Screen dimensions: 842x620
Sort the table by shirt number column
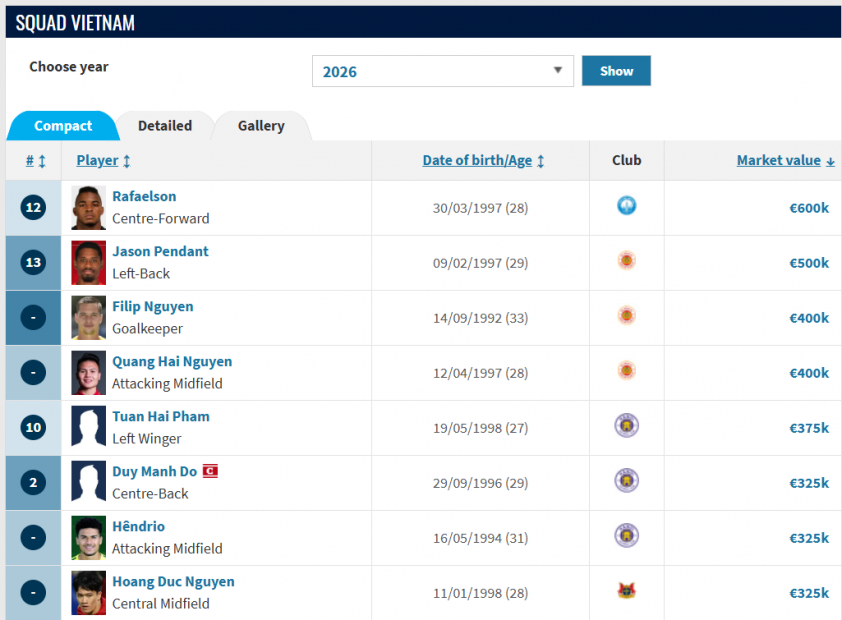pyautogui.click(x=36, y=161)
